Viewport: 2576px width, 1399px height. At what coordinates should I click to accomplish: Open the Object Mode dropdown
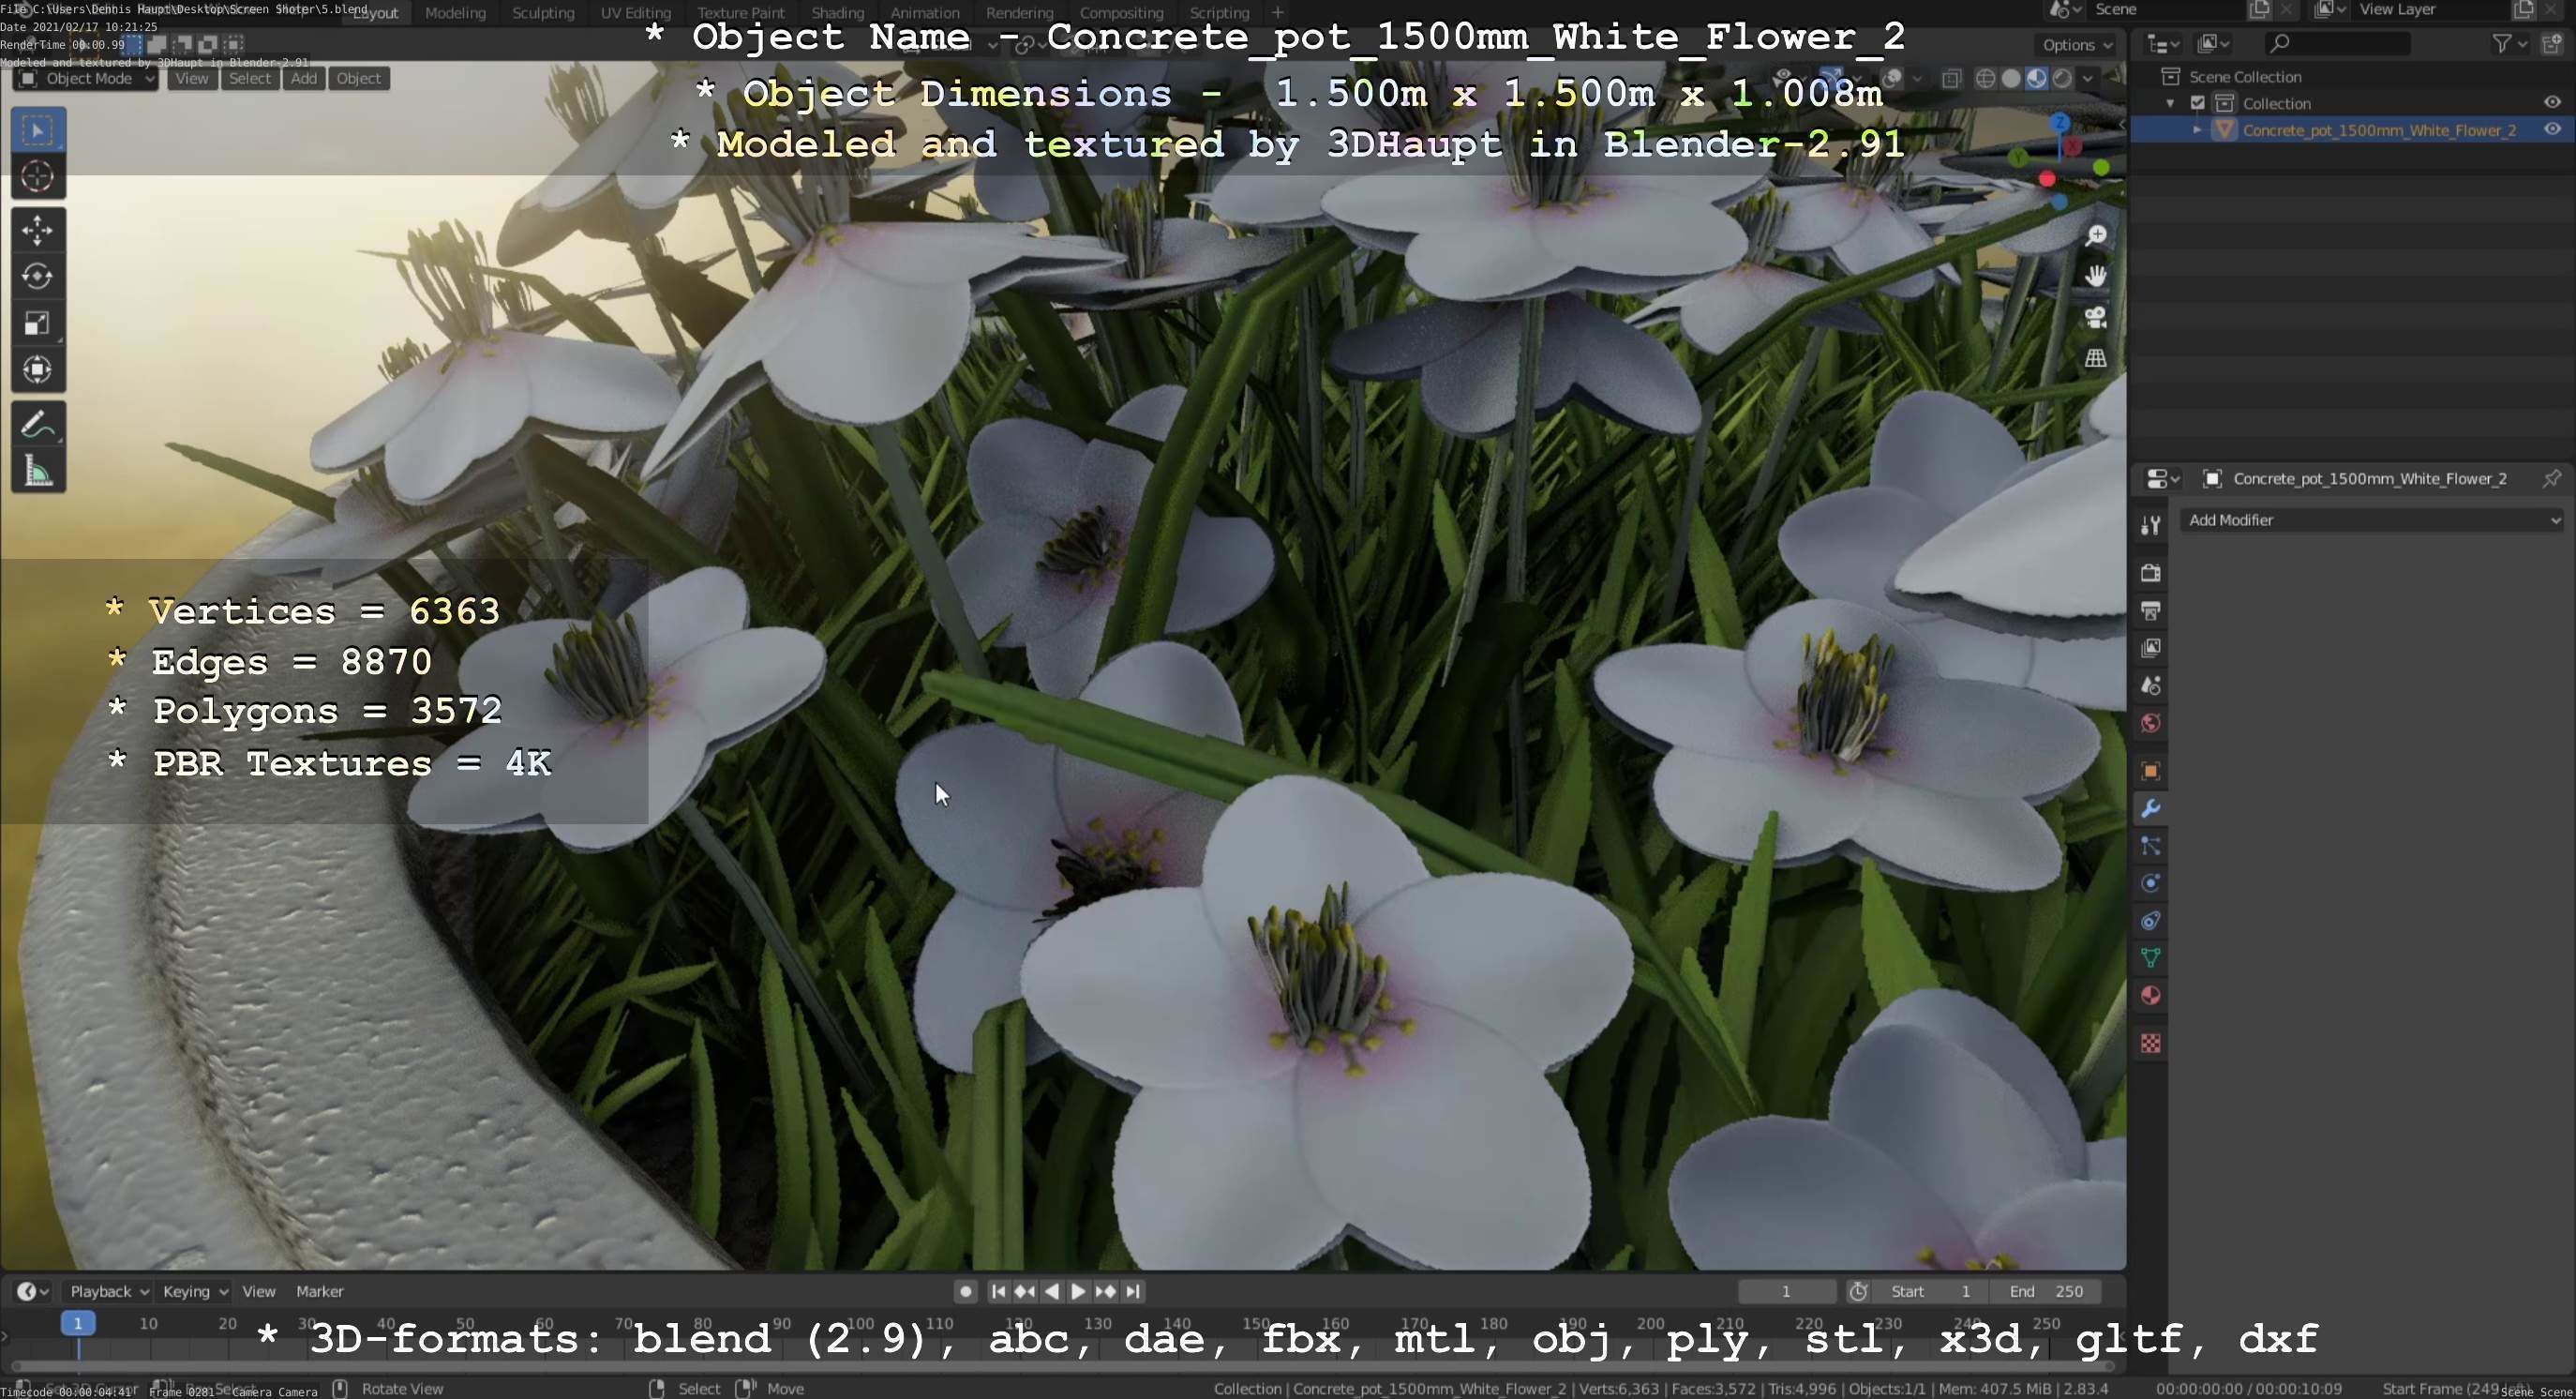[x=88, y=79]
